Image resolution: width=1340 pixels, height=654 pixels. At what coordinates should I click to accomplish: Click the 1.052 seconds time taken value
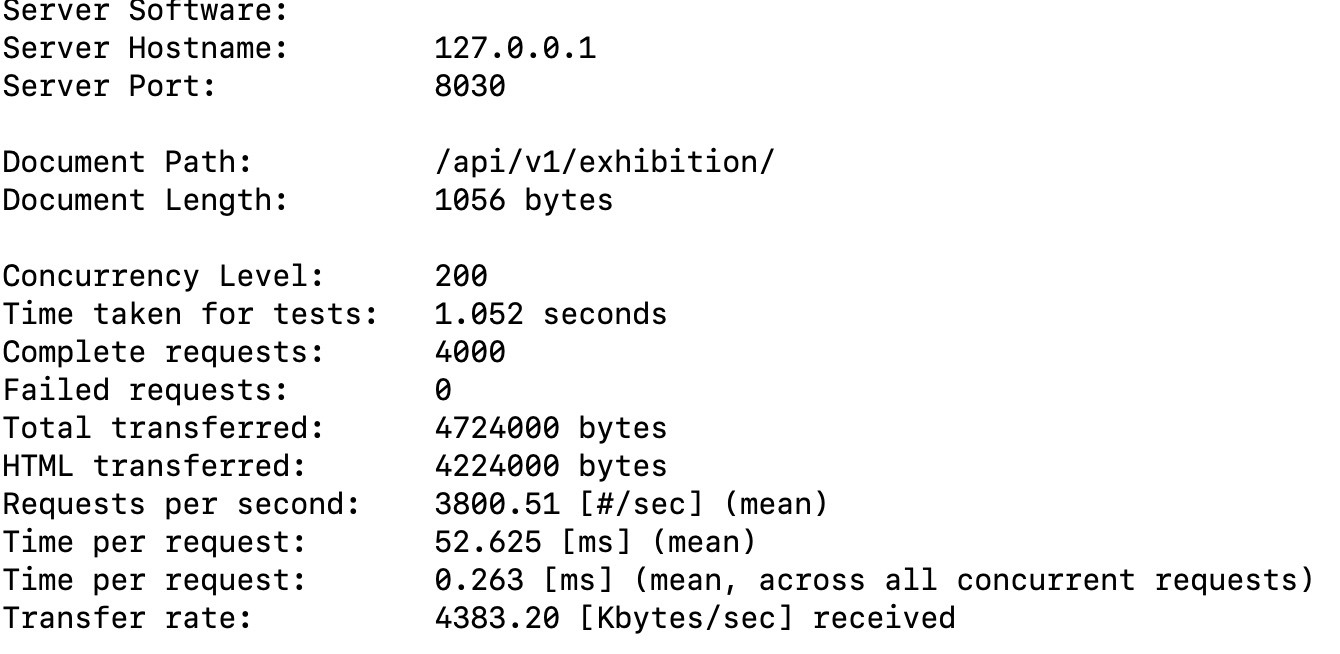click(550, 314)
